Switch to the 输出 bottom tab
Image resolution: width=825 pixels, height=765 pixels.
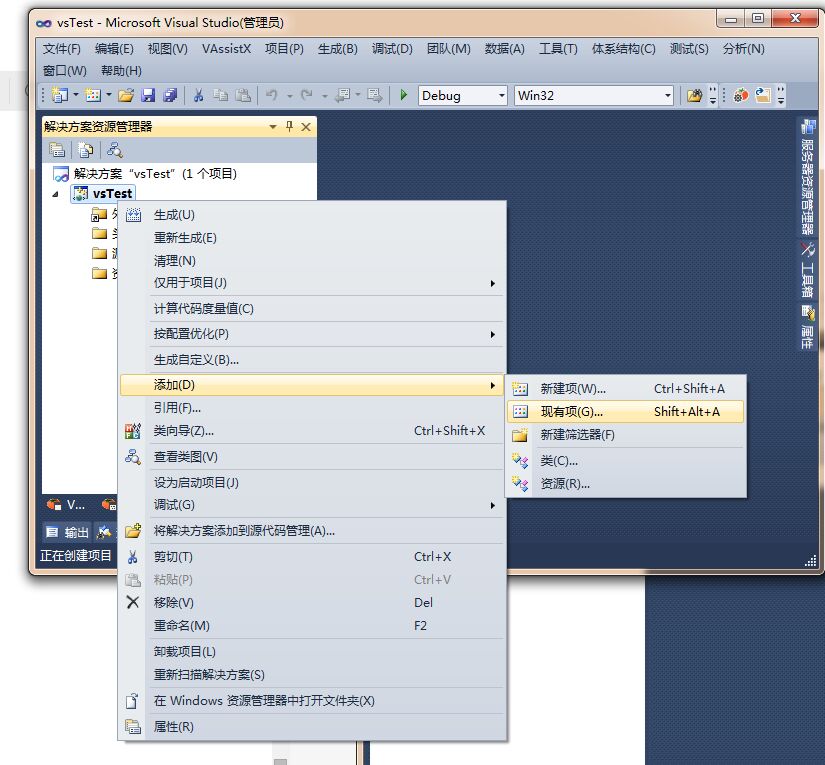pyautogui.click(x=67, y=532)
